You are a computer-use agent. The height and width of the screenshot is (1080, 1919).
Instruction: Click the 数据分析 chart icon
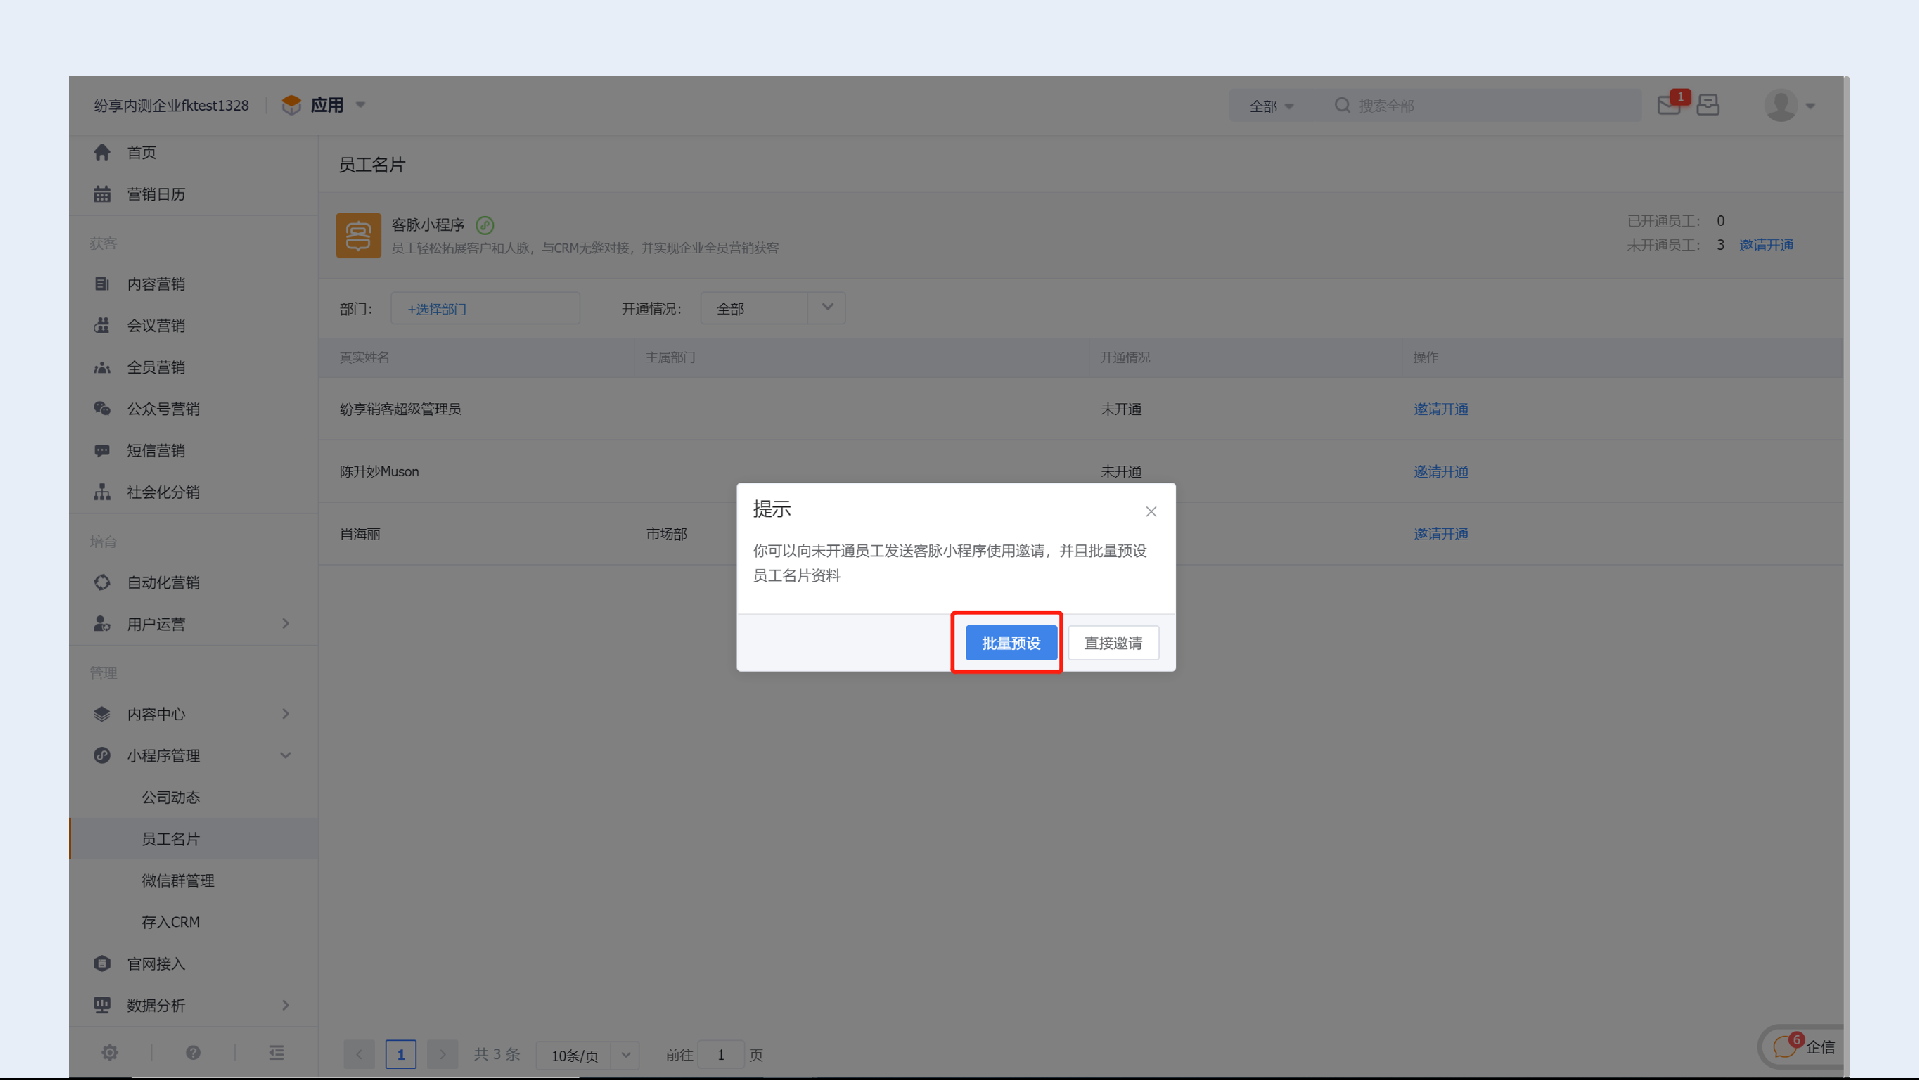tap(102, 1005)
